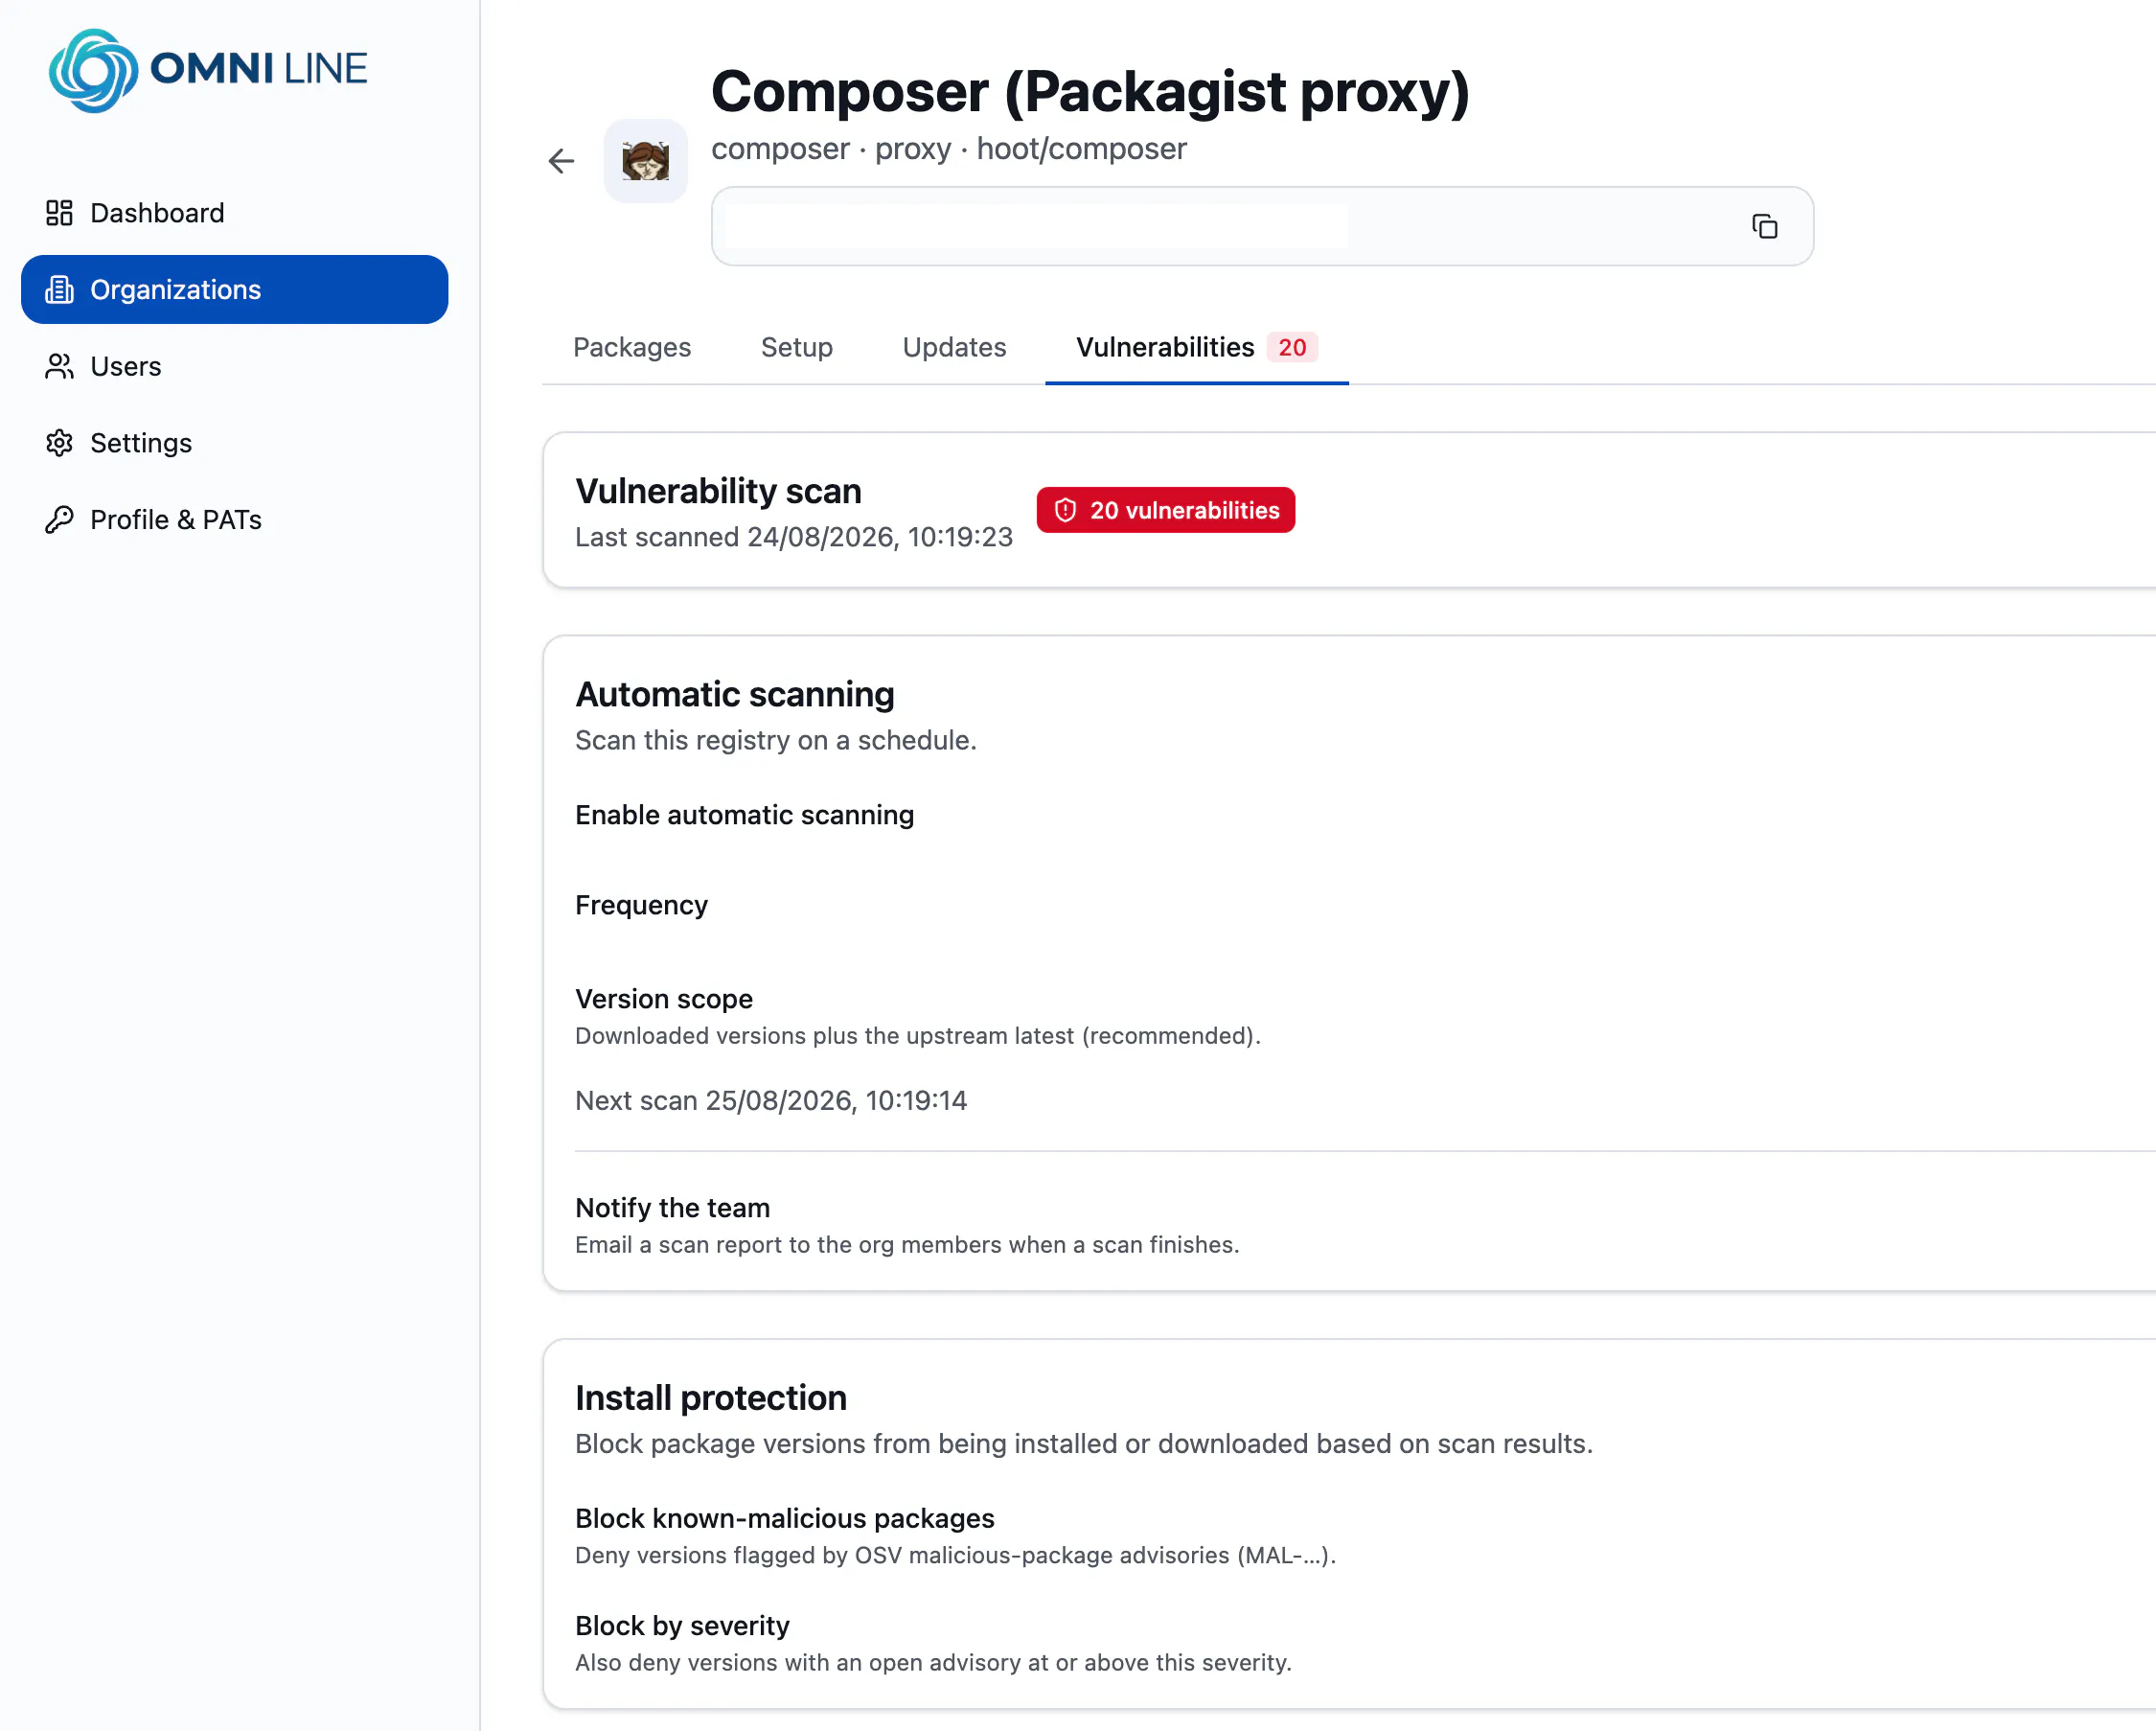Click the red 20 vulnerabilities badge
The image size is (2156, 1731).
[x=1166, y=511]
